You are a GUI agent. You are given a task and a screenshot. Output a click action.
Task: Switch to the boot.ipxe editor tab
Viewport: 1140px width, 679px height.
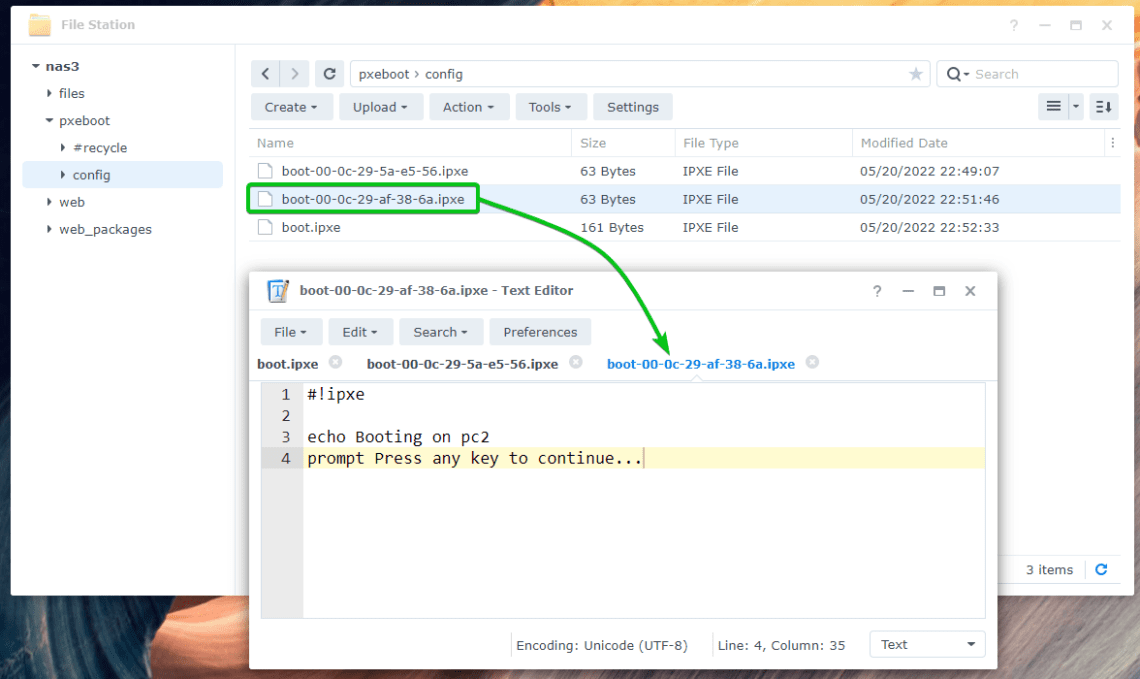pyautogui.click(x=291, y=364)
